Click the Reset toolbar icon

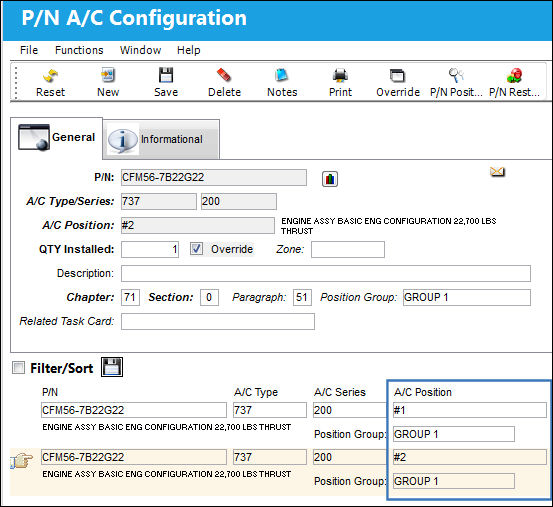(50, 75)
